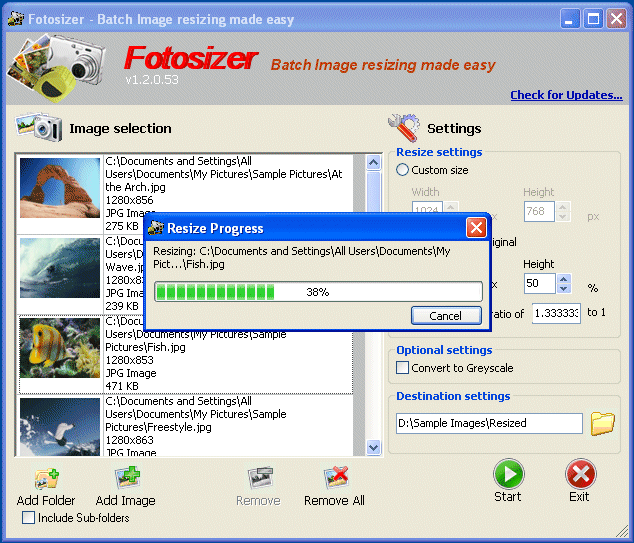Click the Fotosizer camera logo in the header
The height and width of the screenshot is (543, 634).
pyautogui.click(x=57, y=67)
